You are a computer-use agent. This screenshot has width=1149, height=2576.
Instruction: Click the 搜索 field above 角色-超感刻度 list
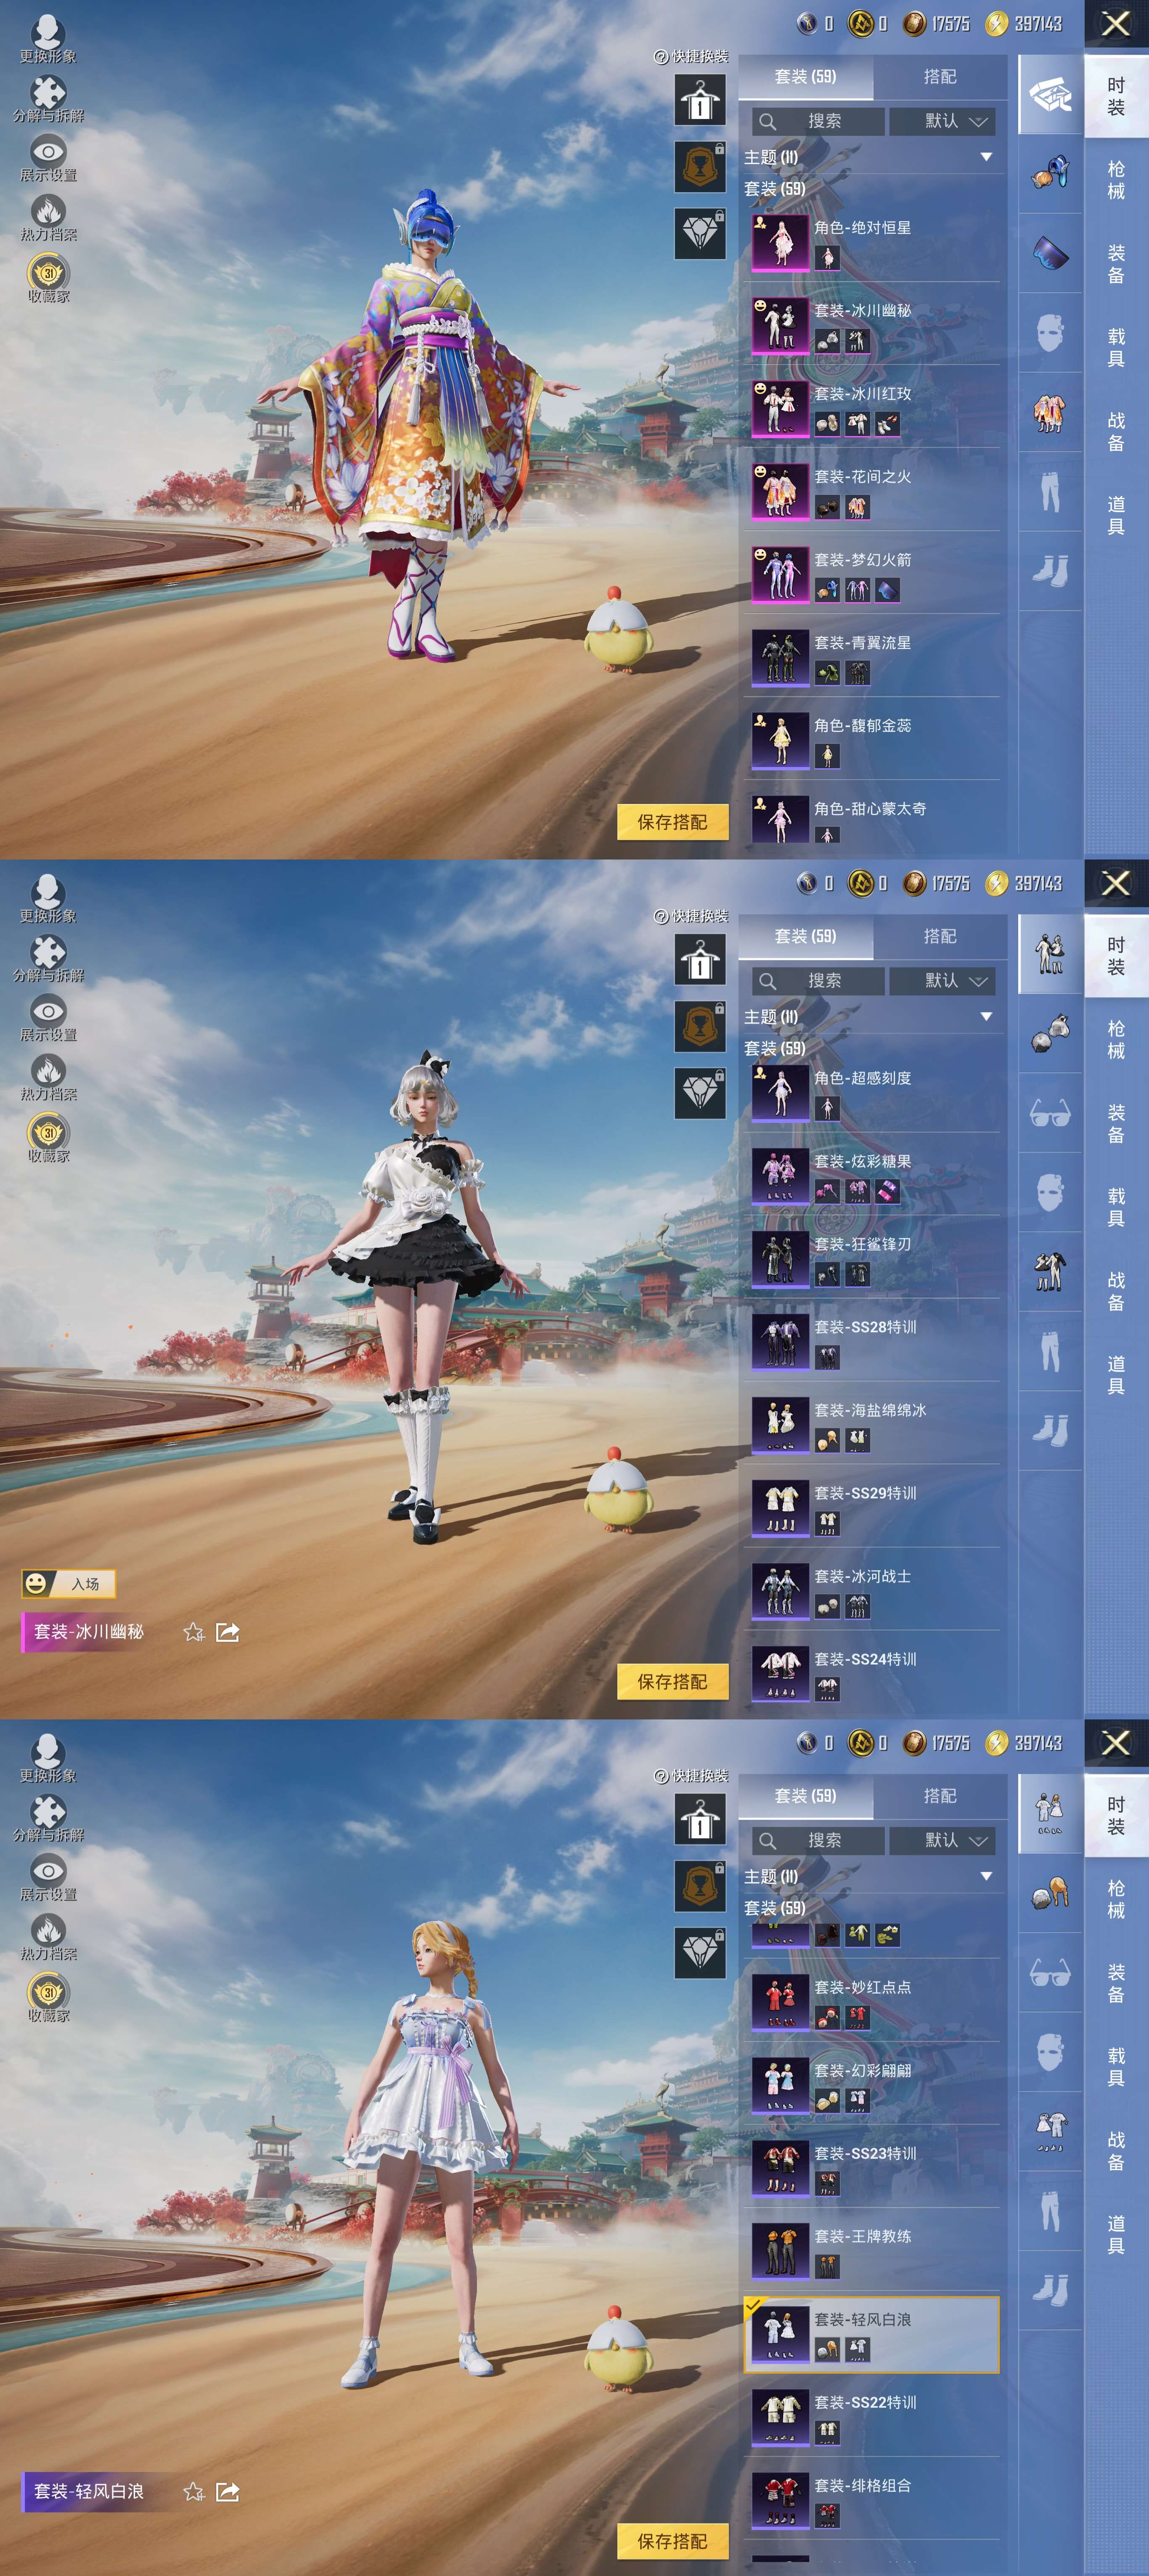818,981
